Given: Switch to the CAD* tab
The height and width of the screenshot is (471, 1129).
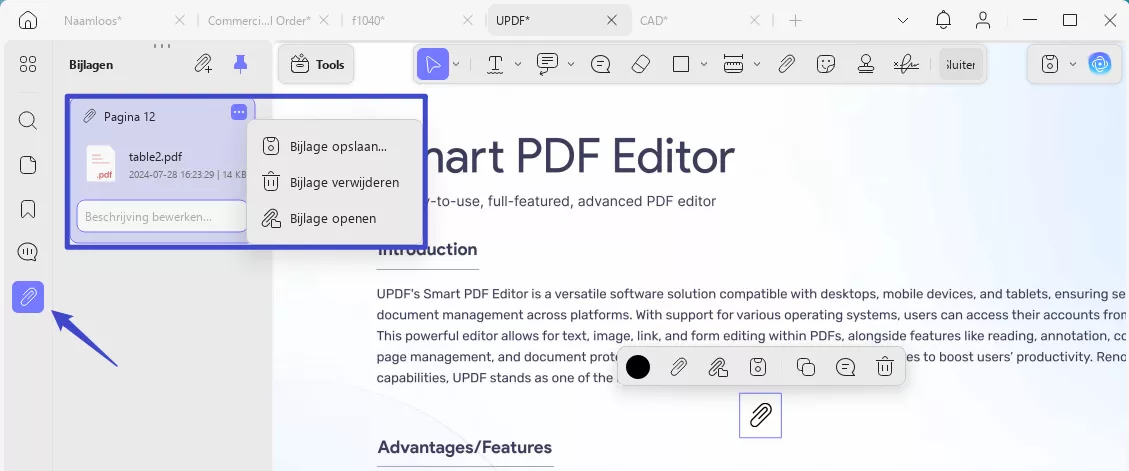Looking at the screenshot, I should (654, 20).
